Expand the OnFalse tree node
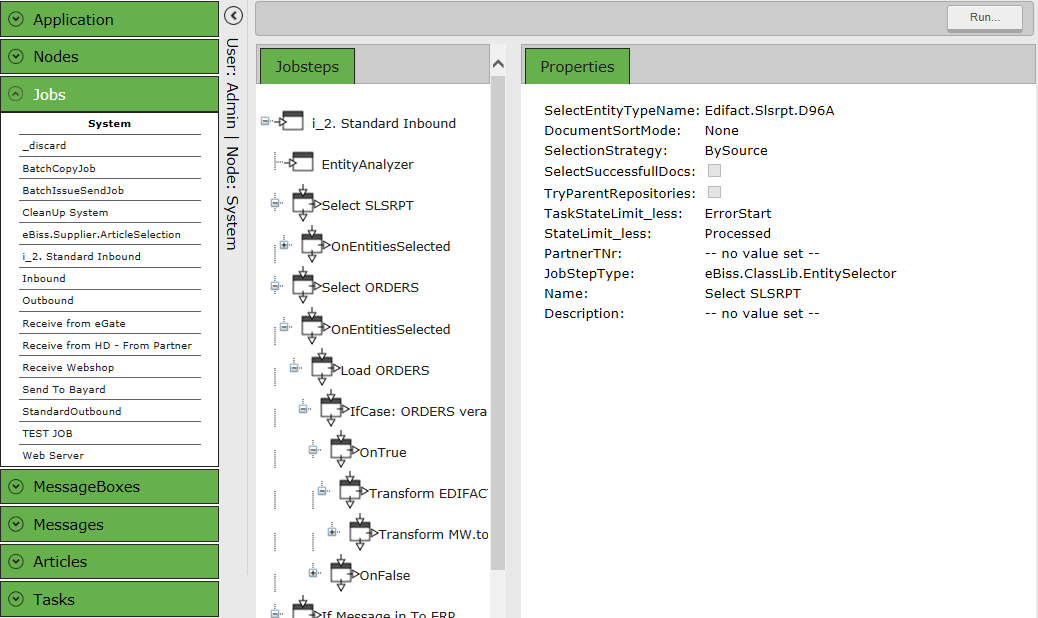This screenshot has width=1038, height=618. coord(313,573)
